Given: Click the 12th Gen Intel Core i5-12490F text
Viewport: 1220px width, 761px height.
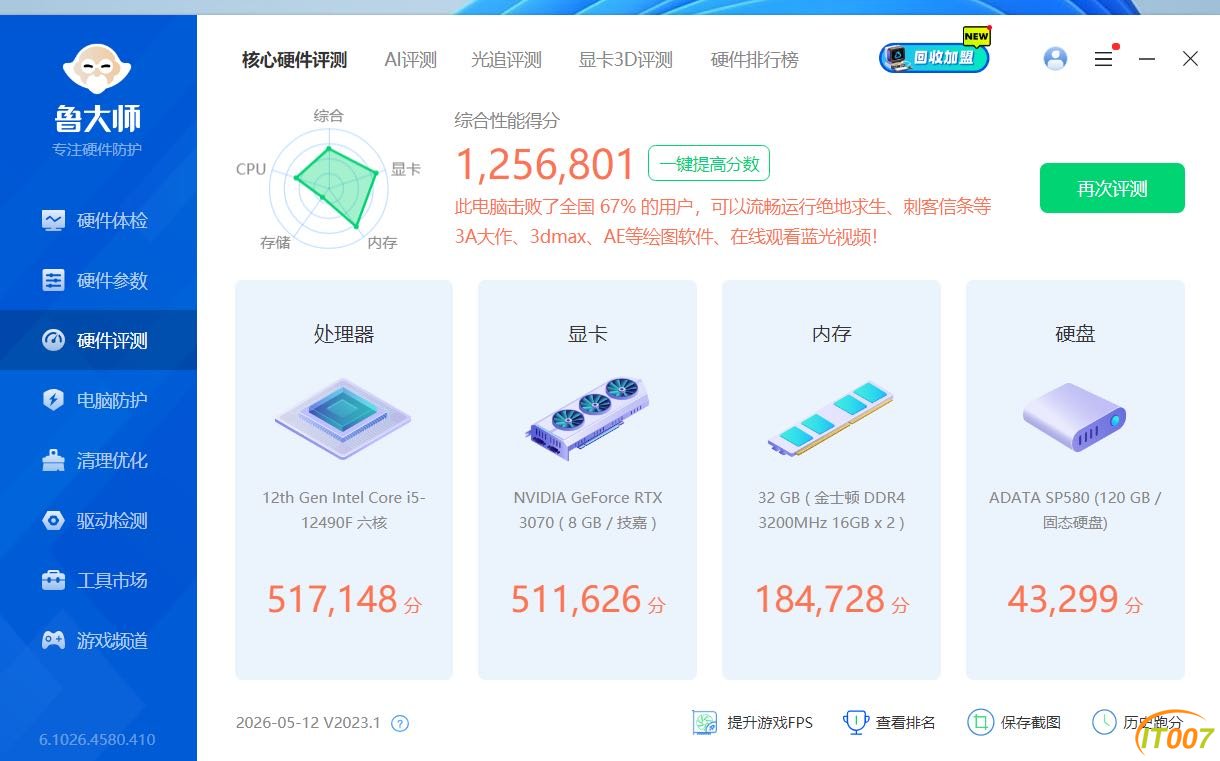Looking at the screenshot, I should coord(343,510).
